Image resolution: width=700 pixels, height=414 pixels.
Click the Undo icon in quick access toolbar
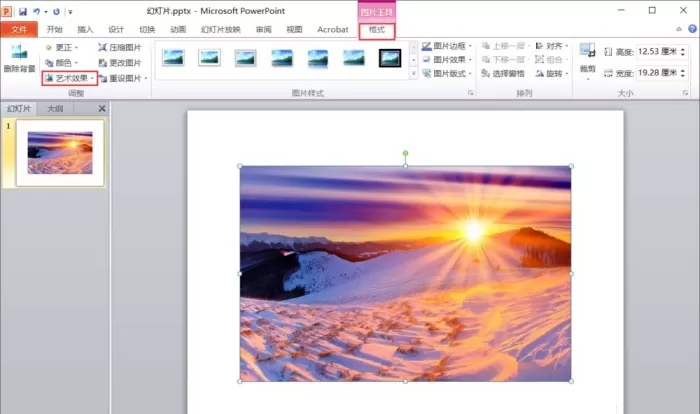(x=36, y=11)
